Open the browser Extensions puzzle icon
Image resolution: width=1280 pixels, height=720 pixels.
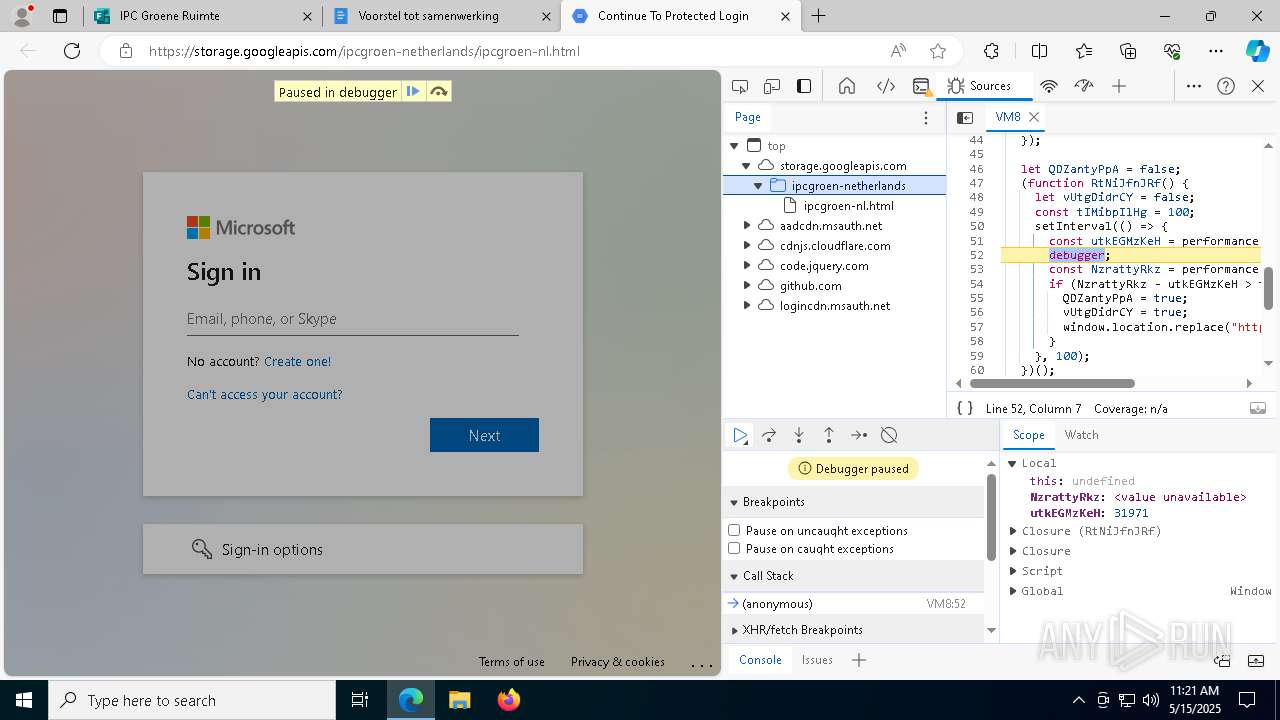[x=992, y=51]
